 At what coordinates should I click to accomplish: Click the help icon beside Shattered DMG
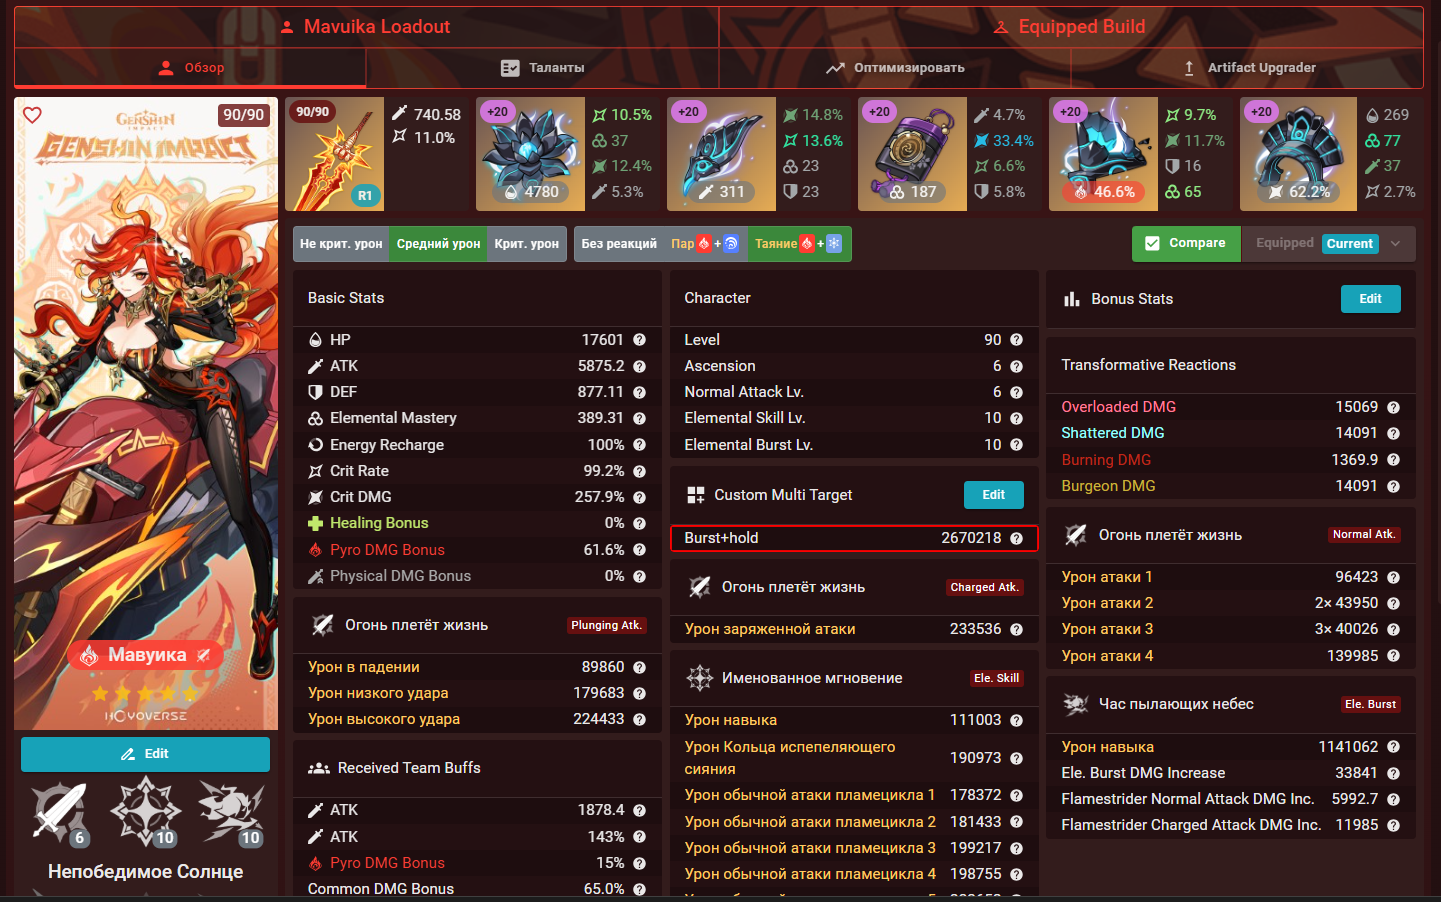tap(1393, 433)
